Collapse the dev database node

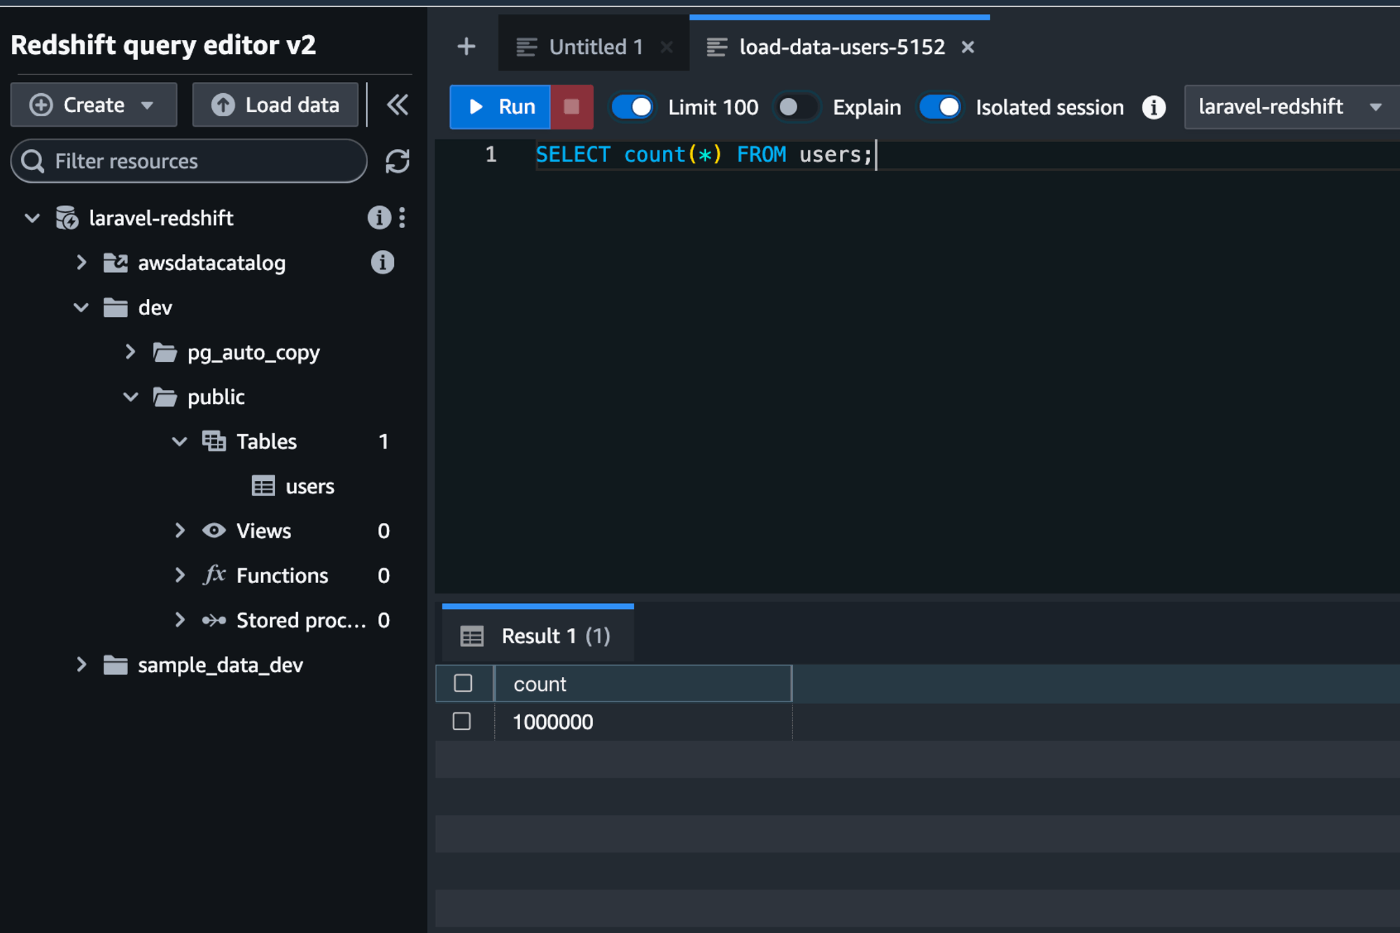(x=81, y=307)
